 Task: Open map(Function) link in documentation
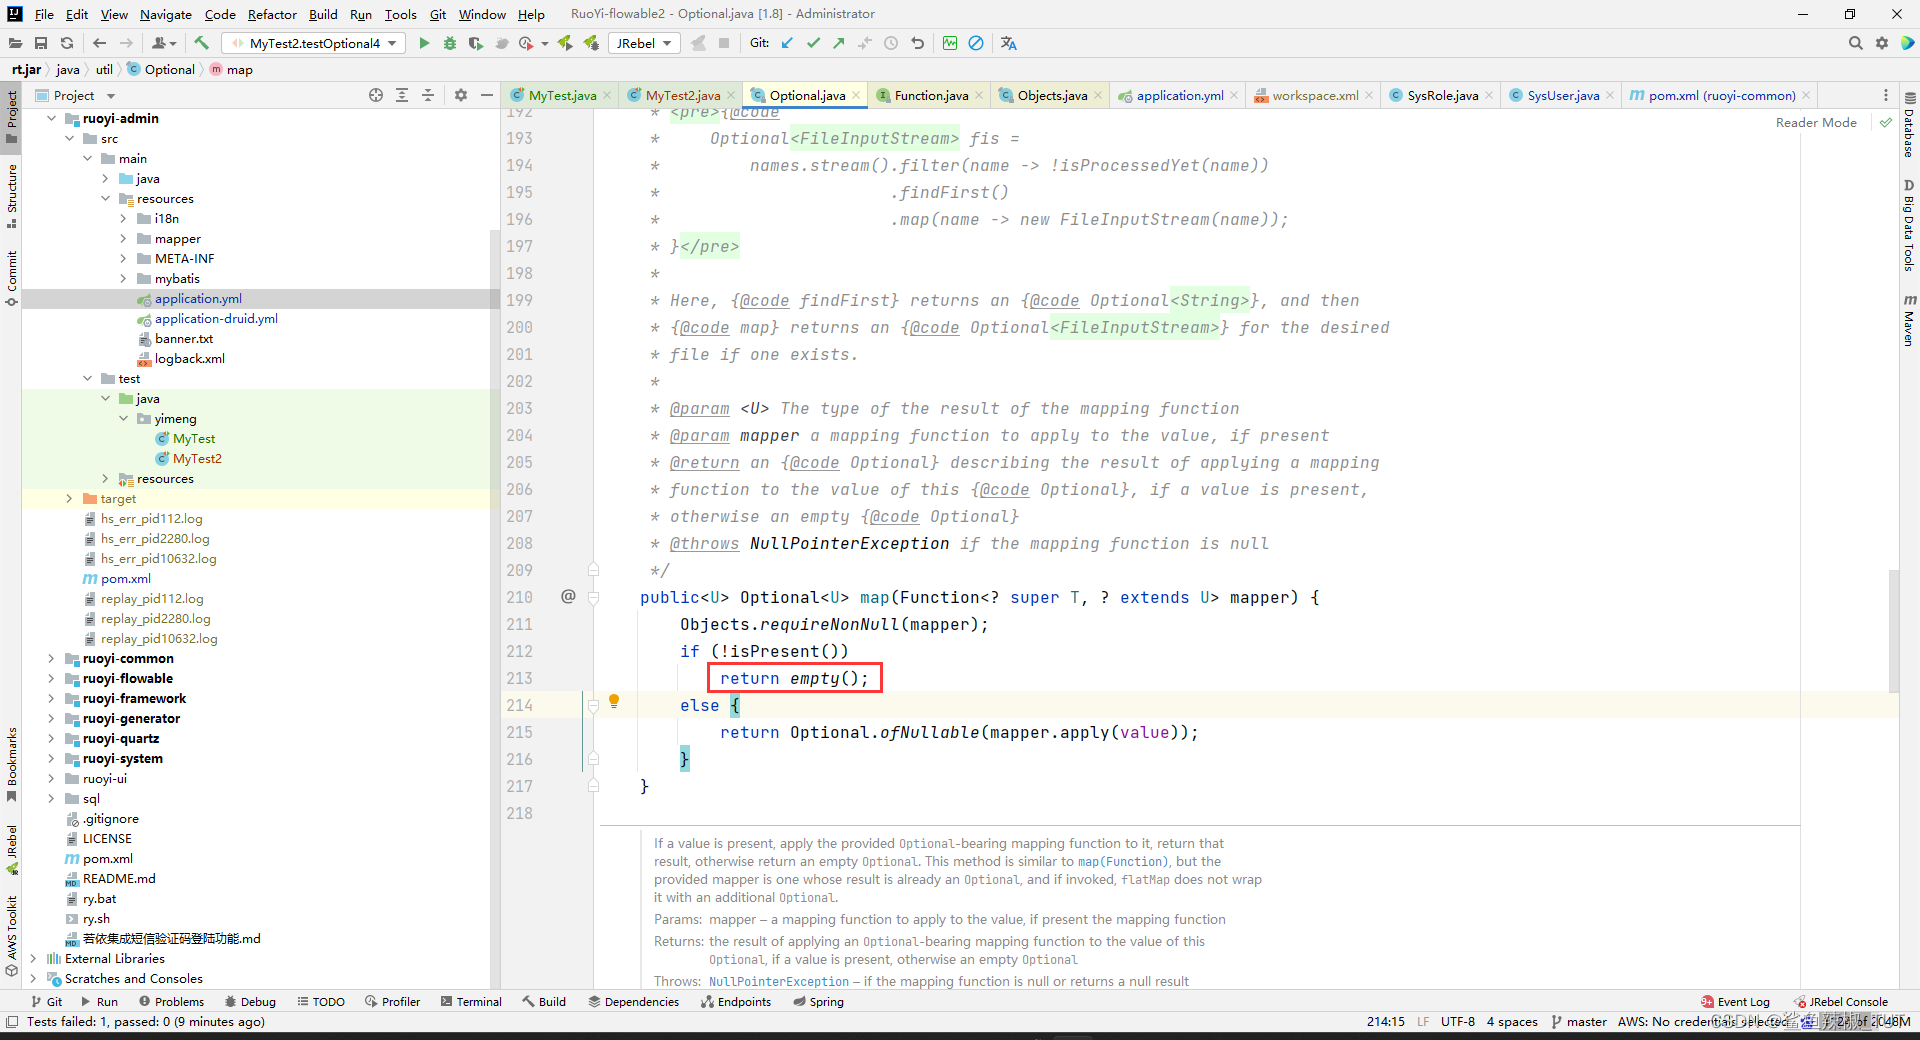point(1122,861)
